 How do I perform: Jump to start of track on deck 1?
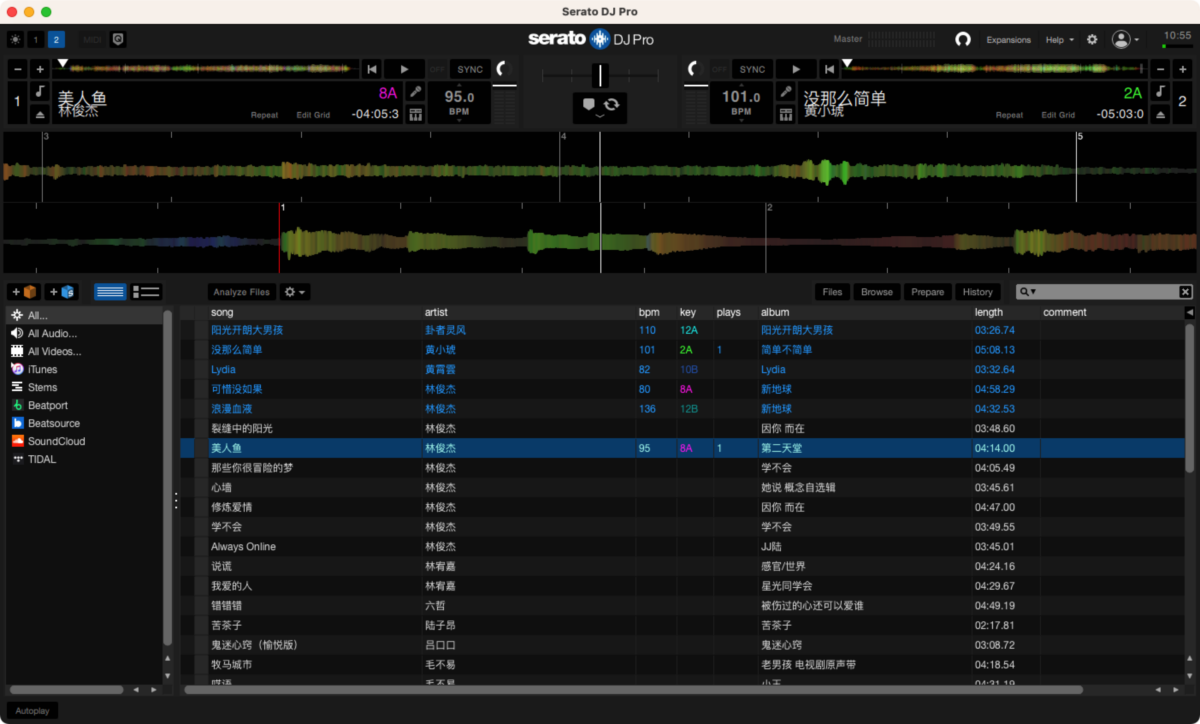point(372,69)
